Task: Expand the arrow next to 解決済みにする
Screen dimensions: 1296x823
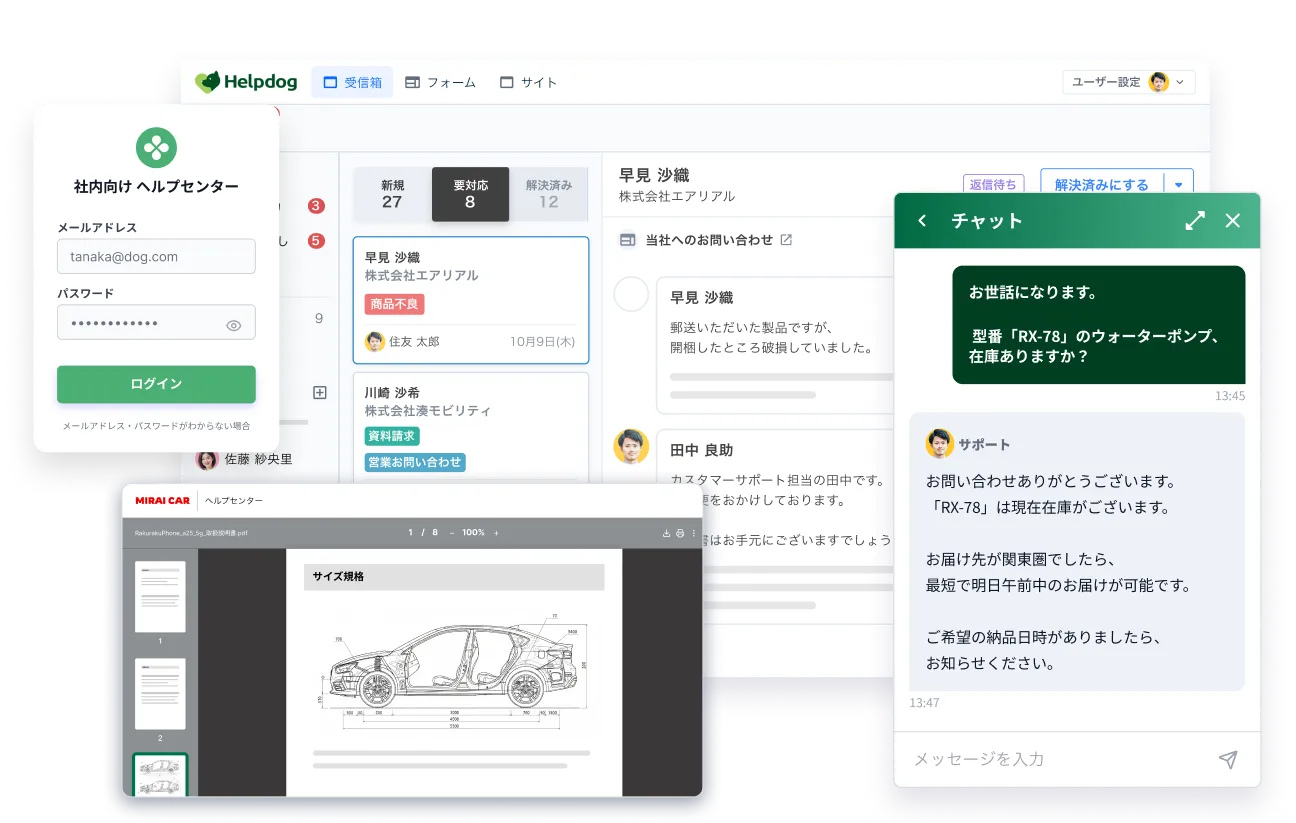Action: pos(1178,185)
